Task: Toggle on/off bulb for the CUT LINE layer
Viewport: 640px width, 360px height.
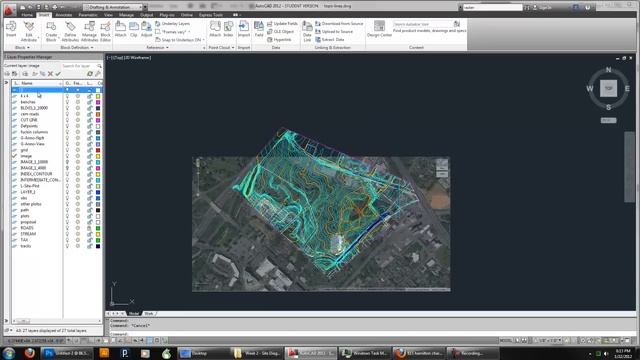Action: coord(67,120)
